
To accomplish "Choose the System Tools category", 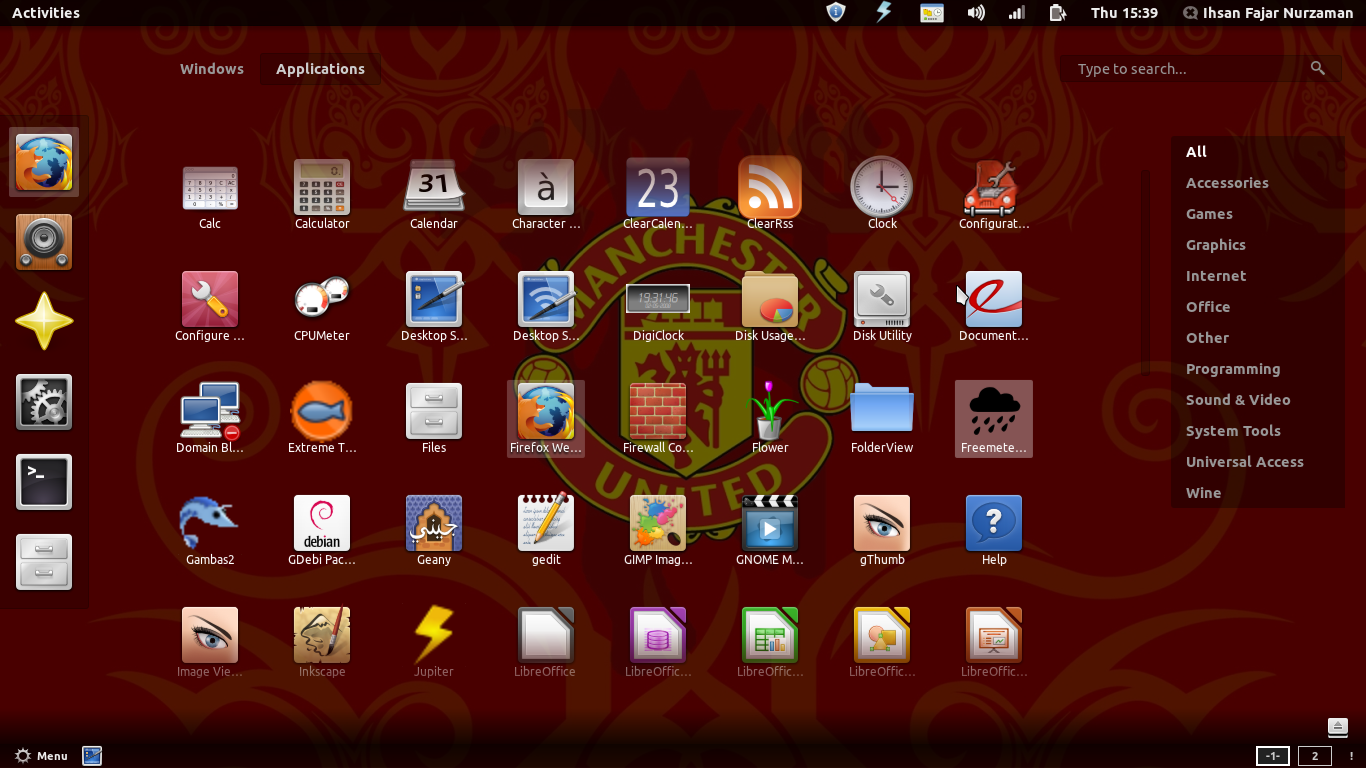I will (1233, 430).
